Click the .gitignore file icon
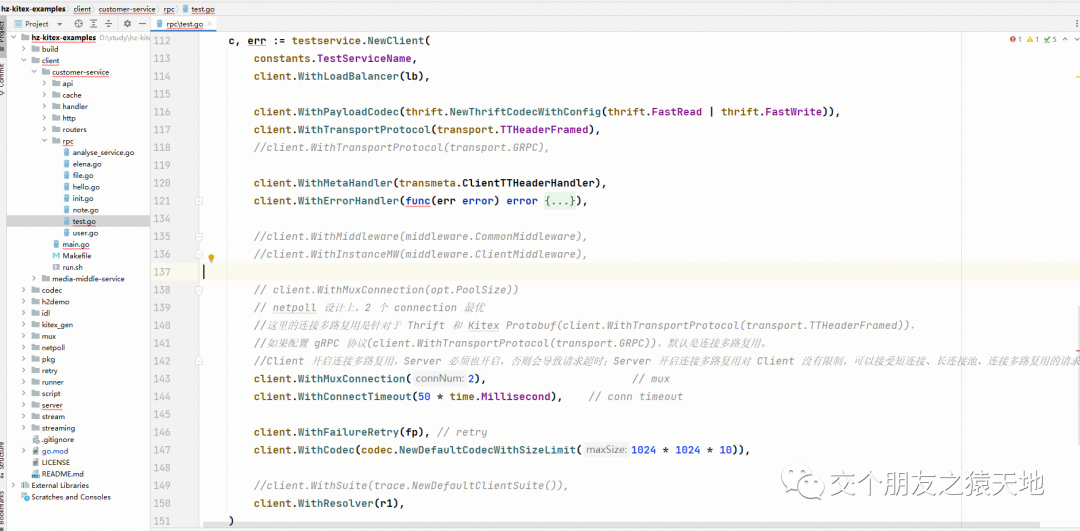This screenshot has width=1080, height=531. 36,439
